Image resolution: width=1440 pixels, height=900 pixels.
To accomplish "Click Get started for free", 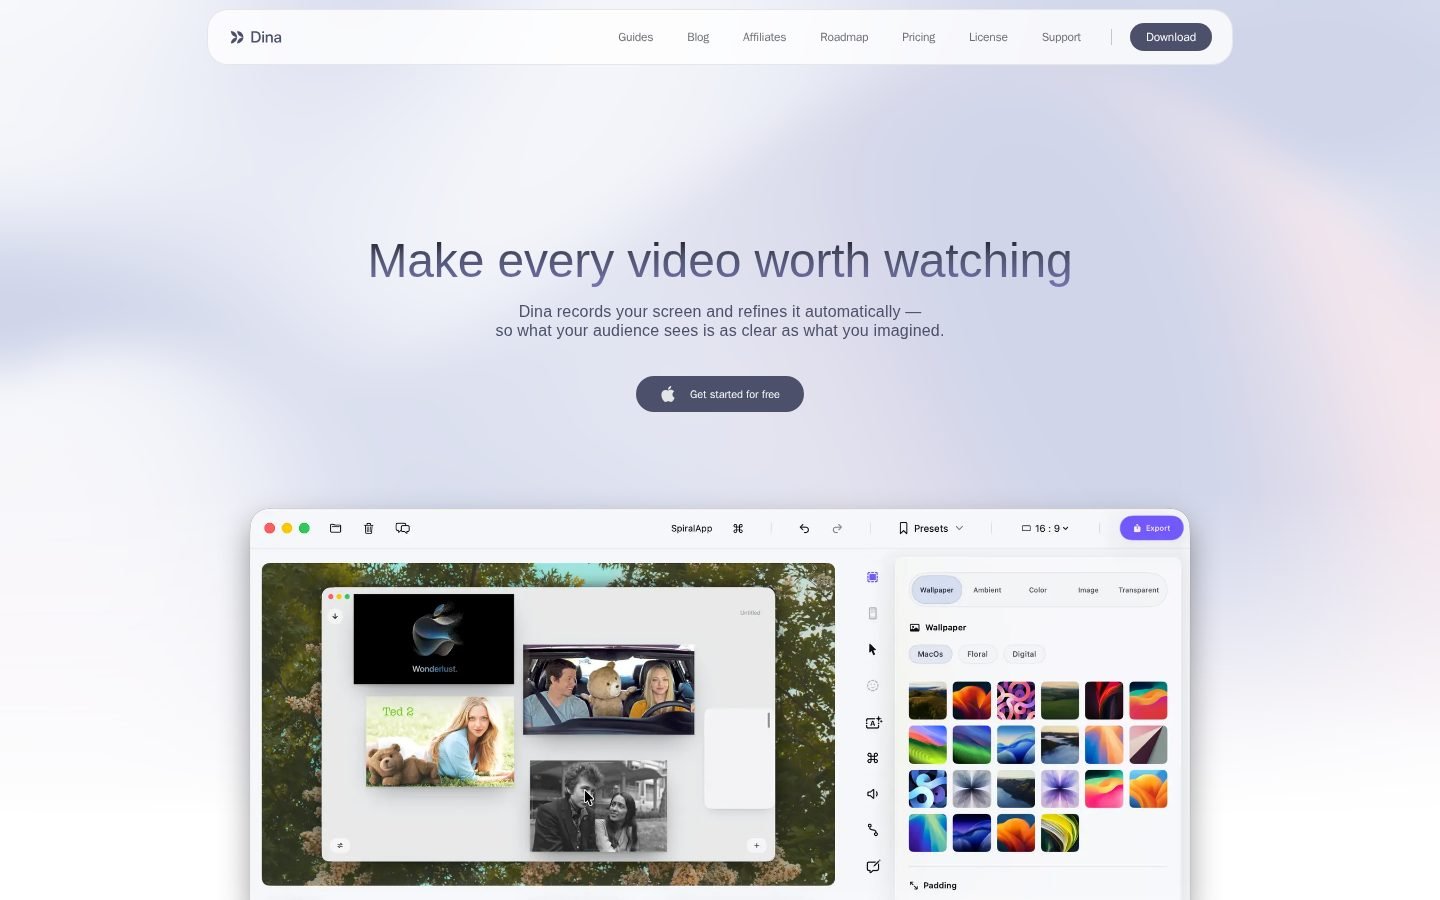I will tap(720, 394).
